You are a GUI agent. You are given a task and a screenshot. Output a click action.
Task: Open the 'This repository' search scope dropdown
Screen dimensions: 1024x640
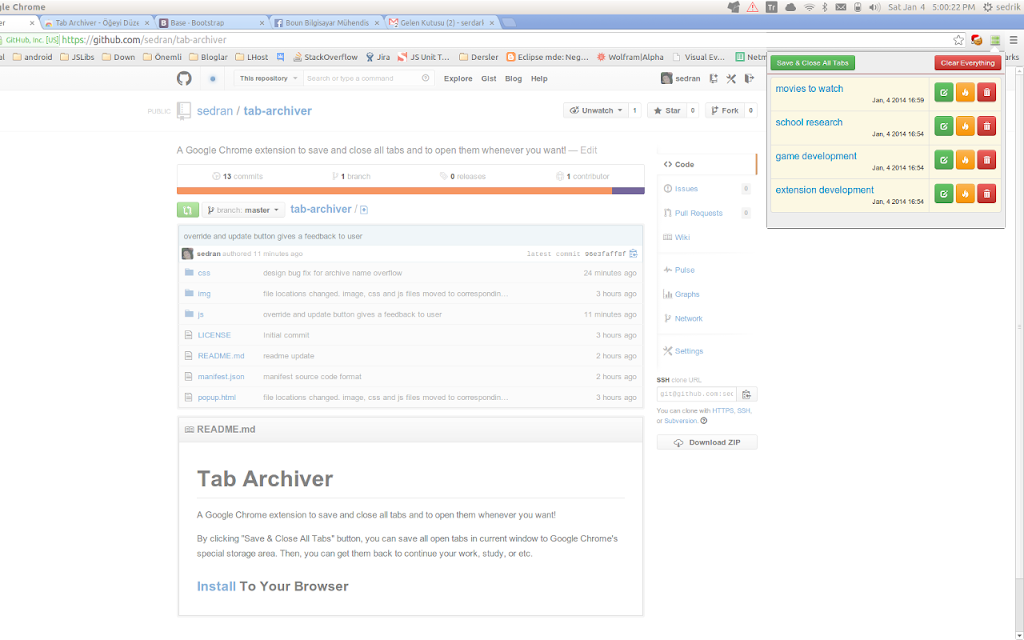(x=268, y=78)
